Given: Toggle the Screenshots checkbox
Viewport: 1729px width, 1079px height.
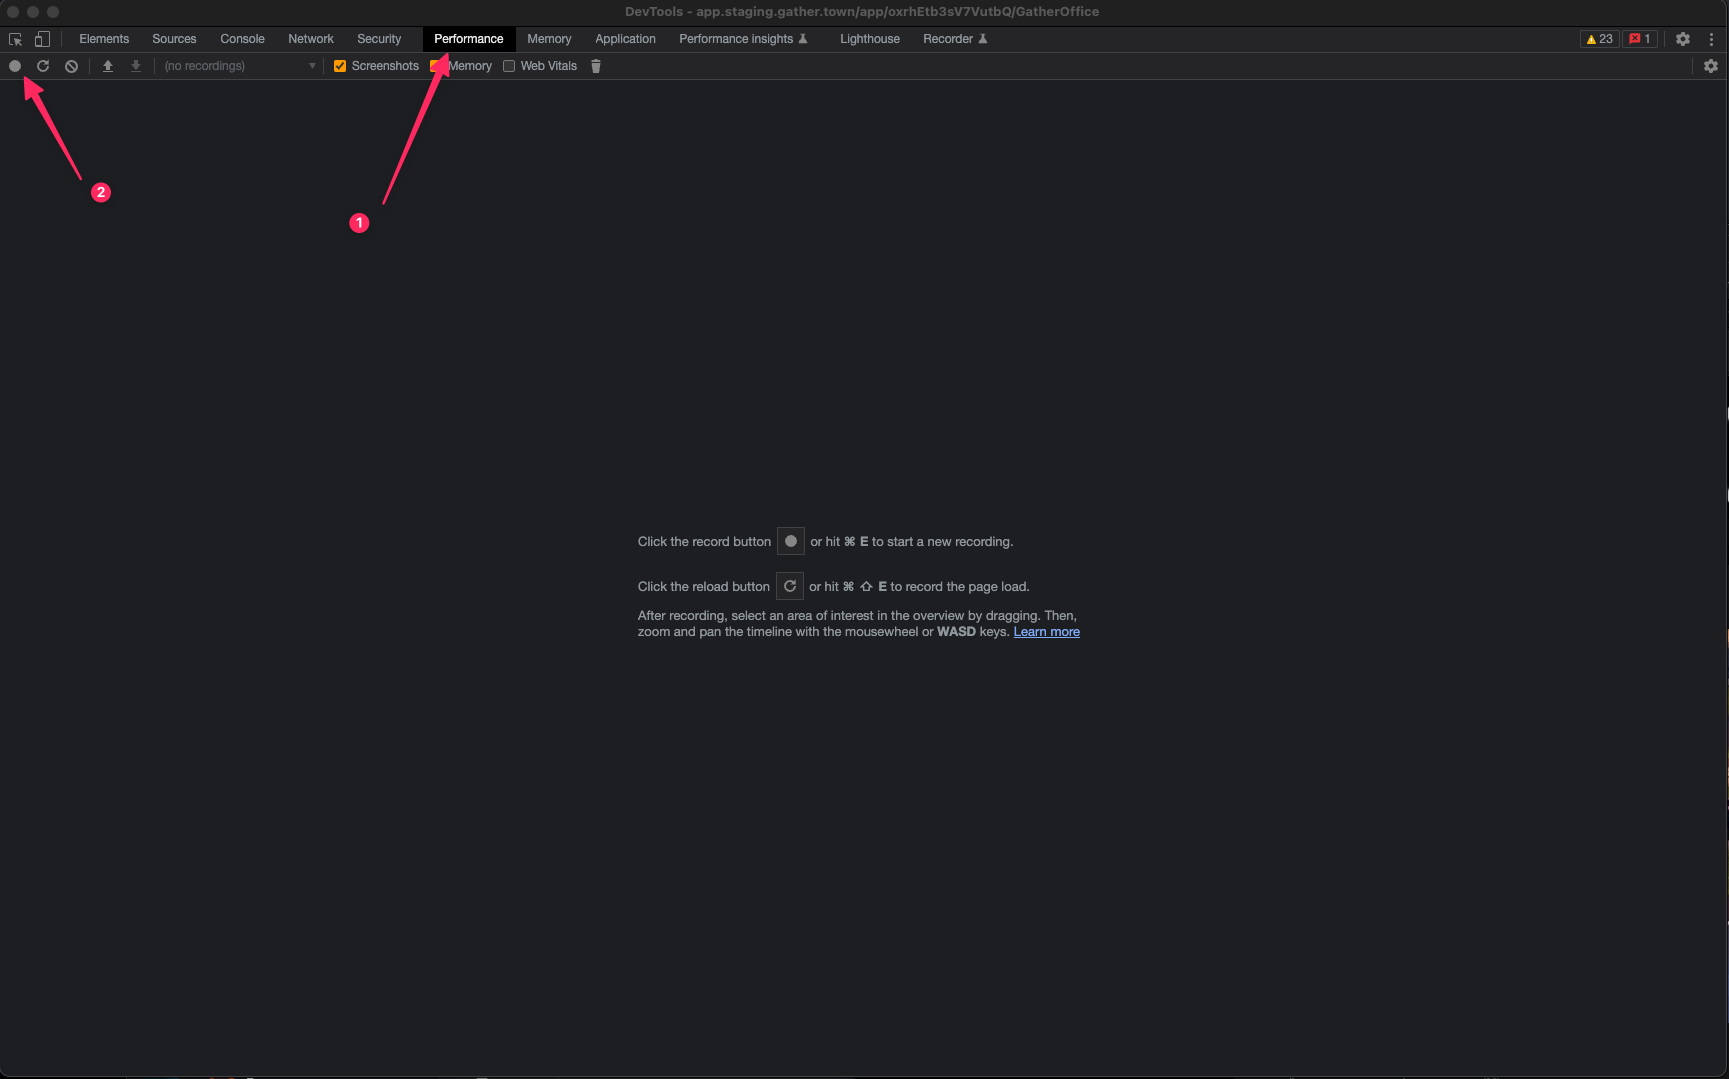Looking at the screenshot, I should (340, 66).
